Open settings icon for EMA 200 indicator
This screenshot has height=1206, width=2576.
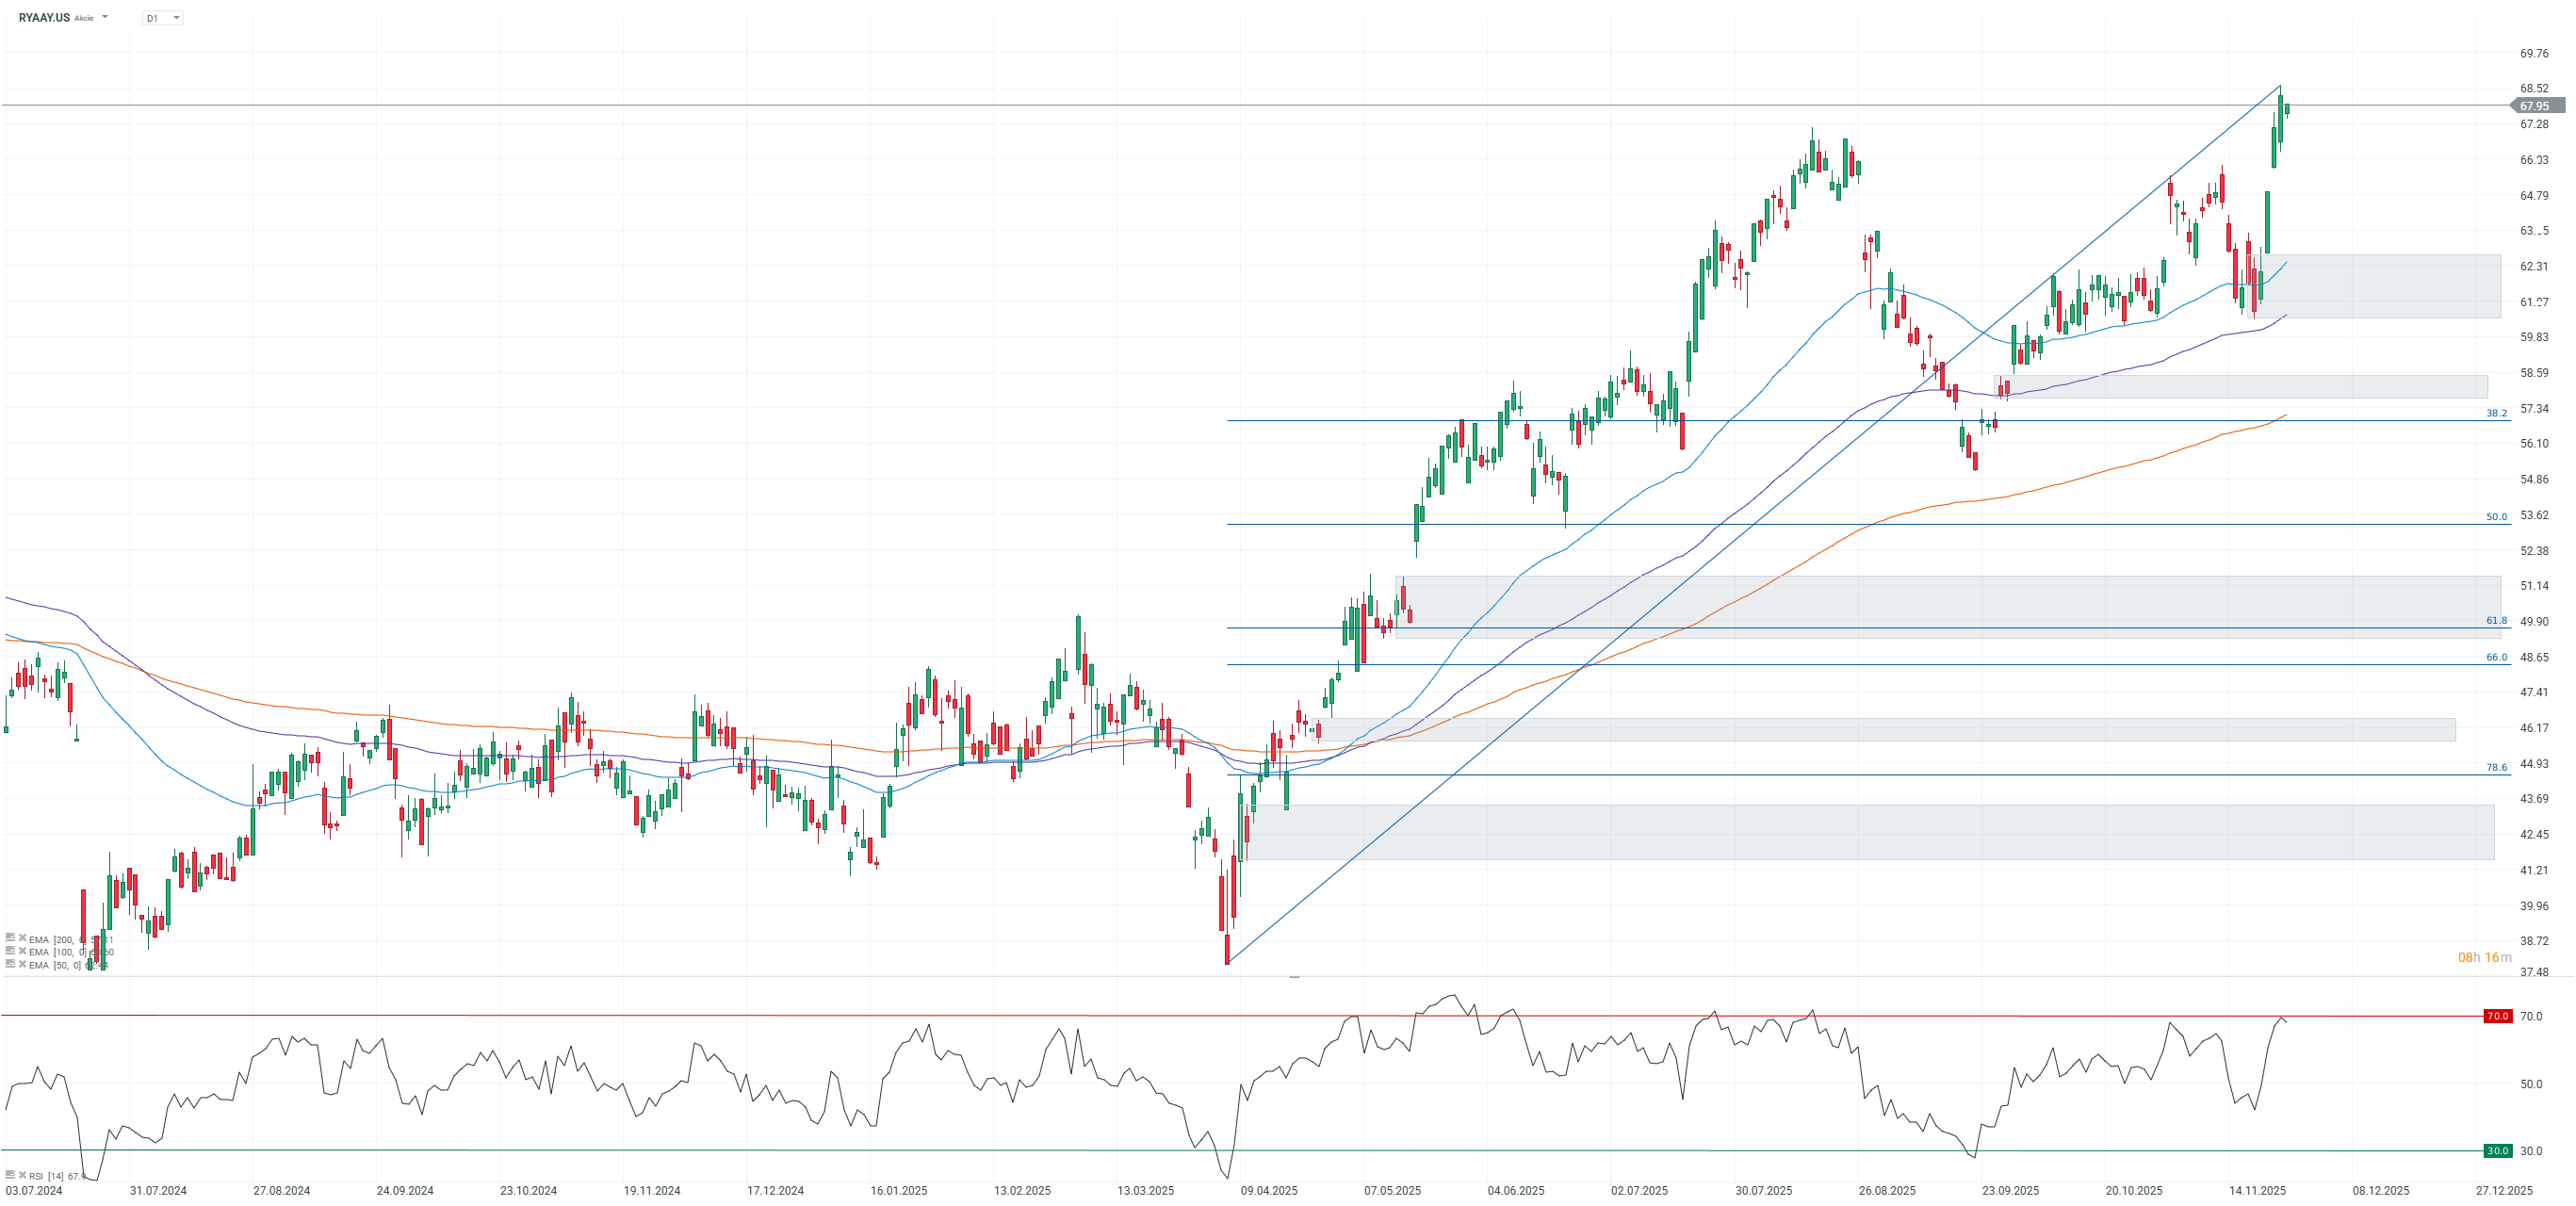point(10,938)
